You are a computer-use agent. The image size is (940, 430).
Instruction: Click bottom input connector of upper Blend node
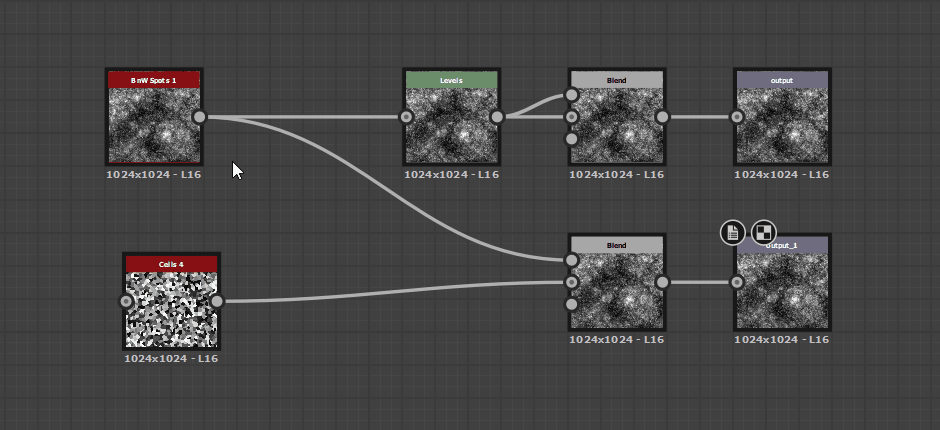tap(572, 139)
